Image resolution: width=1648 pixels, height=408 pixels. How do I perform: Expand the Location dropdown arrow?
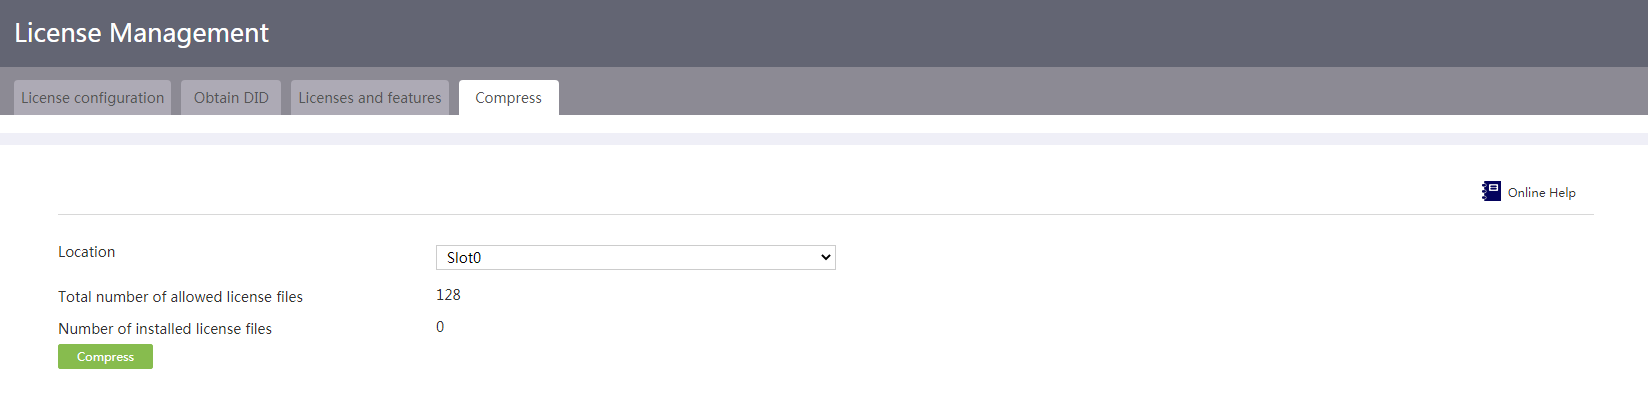pos(826,258)
